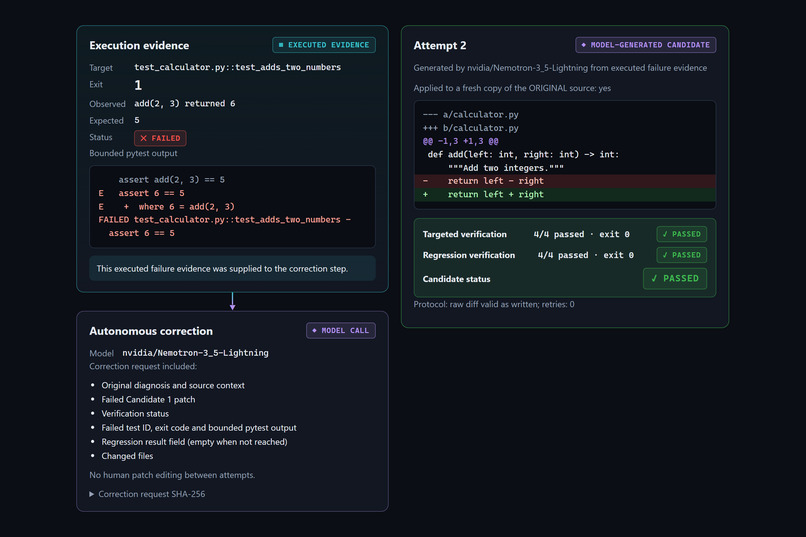806x537 pixels.
Task: Click the Attempt 2 heading
Action: pos(440,46)
